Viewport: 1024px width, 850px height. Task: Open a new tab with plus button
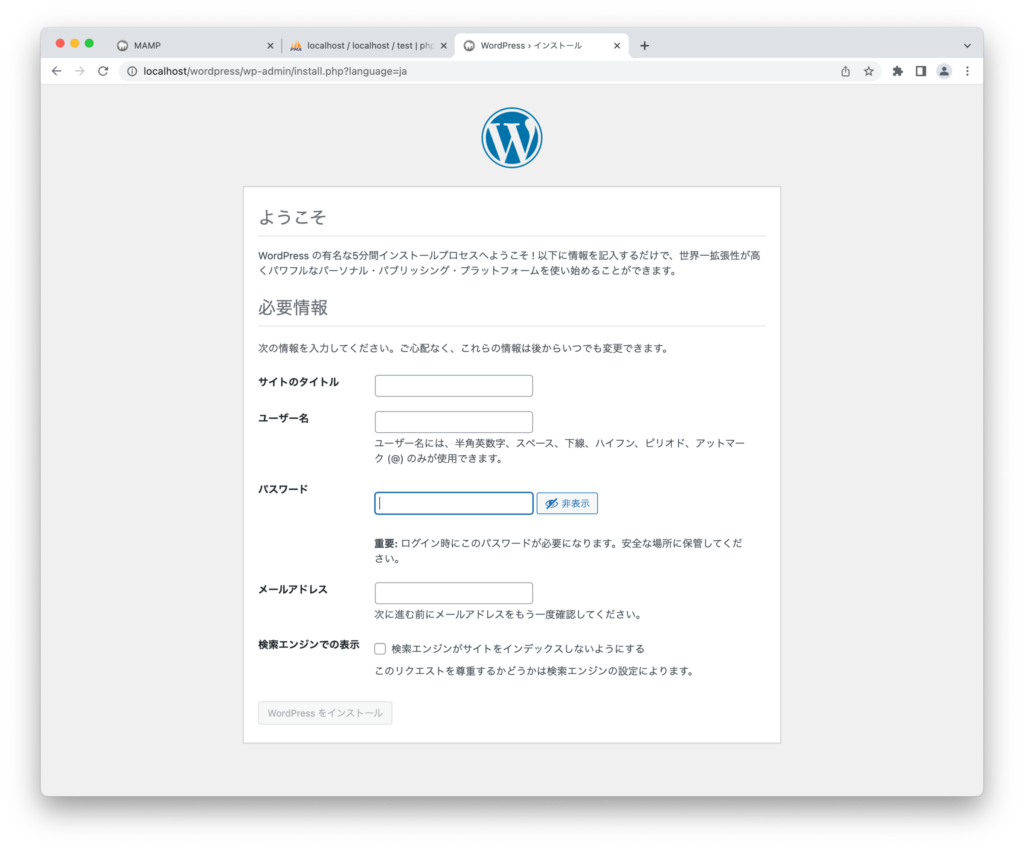point(644,45)
